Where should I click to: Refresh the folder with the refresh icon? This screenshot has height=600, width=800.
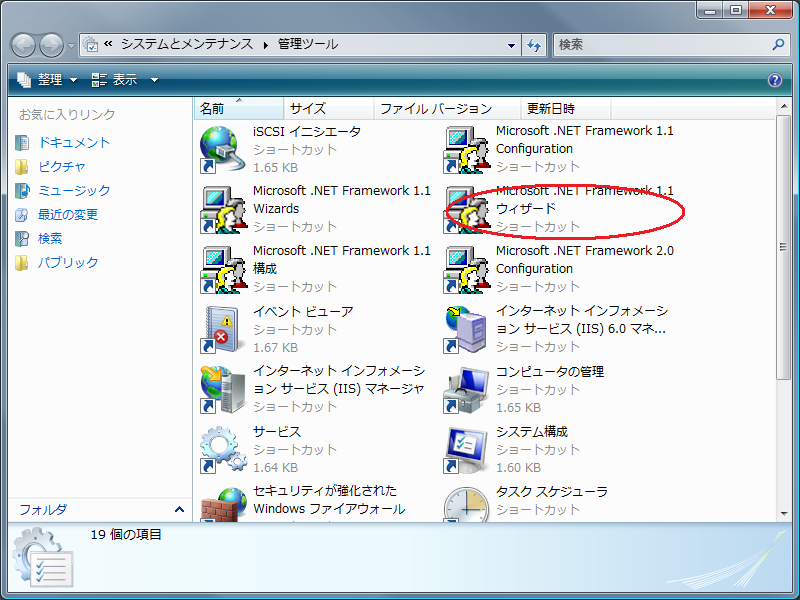(x=534, y=45)
